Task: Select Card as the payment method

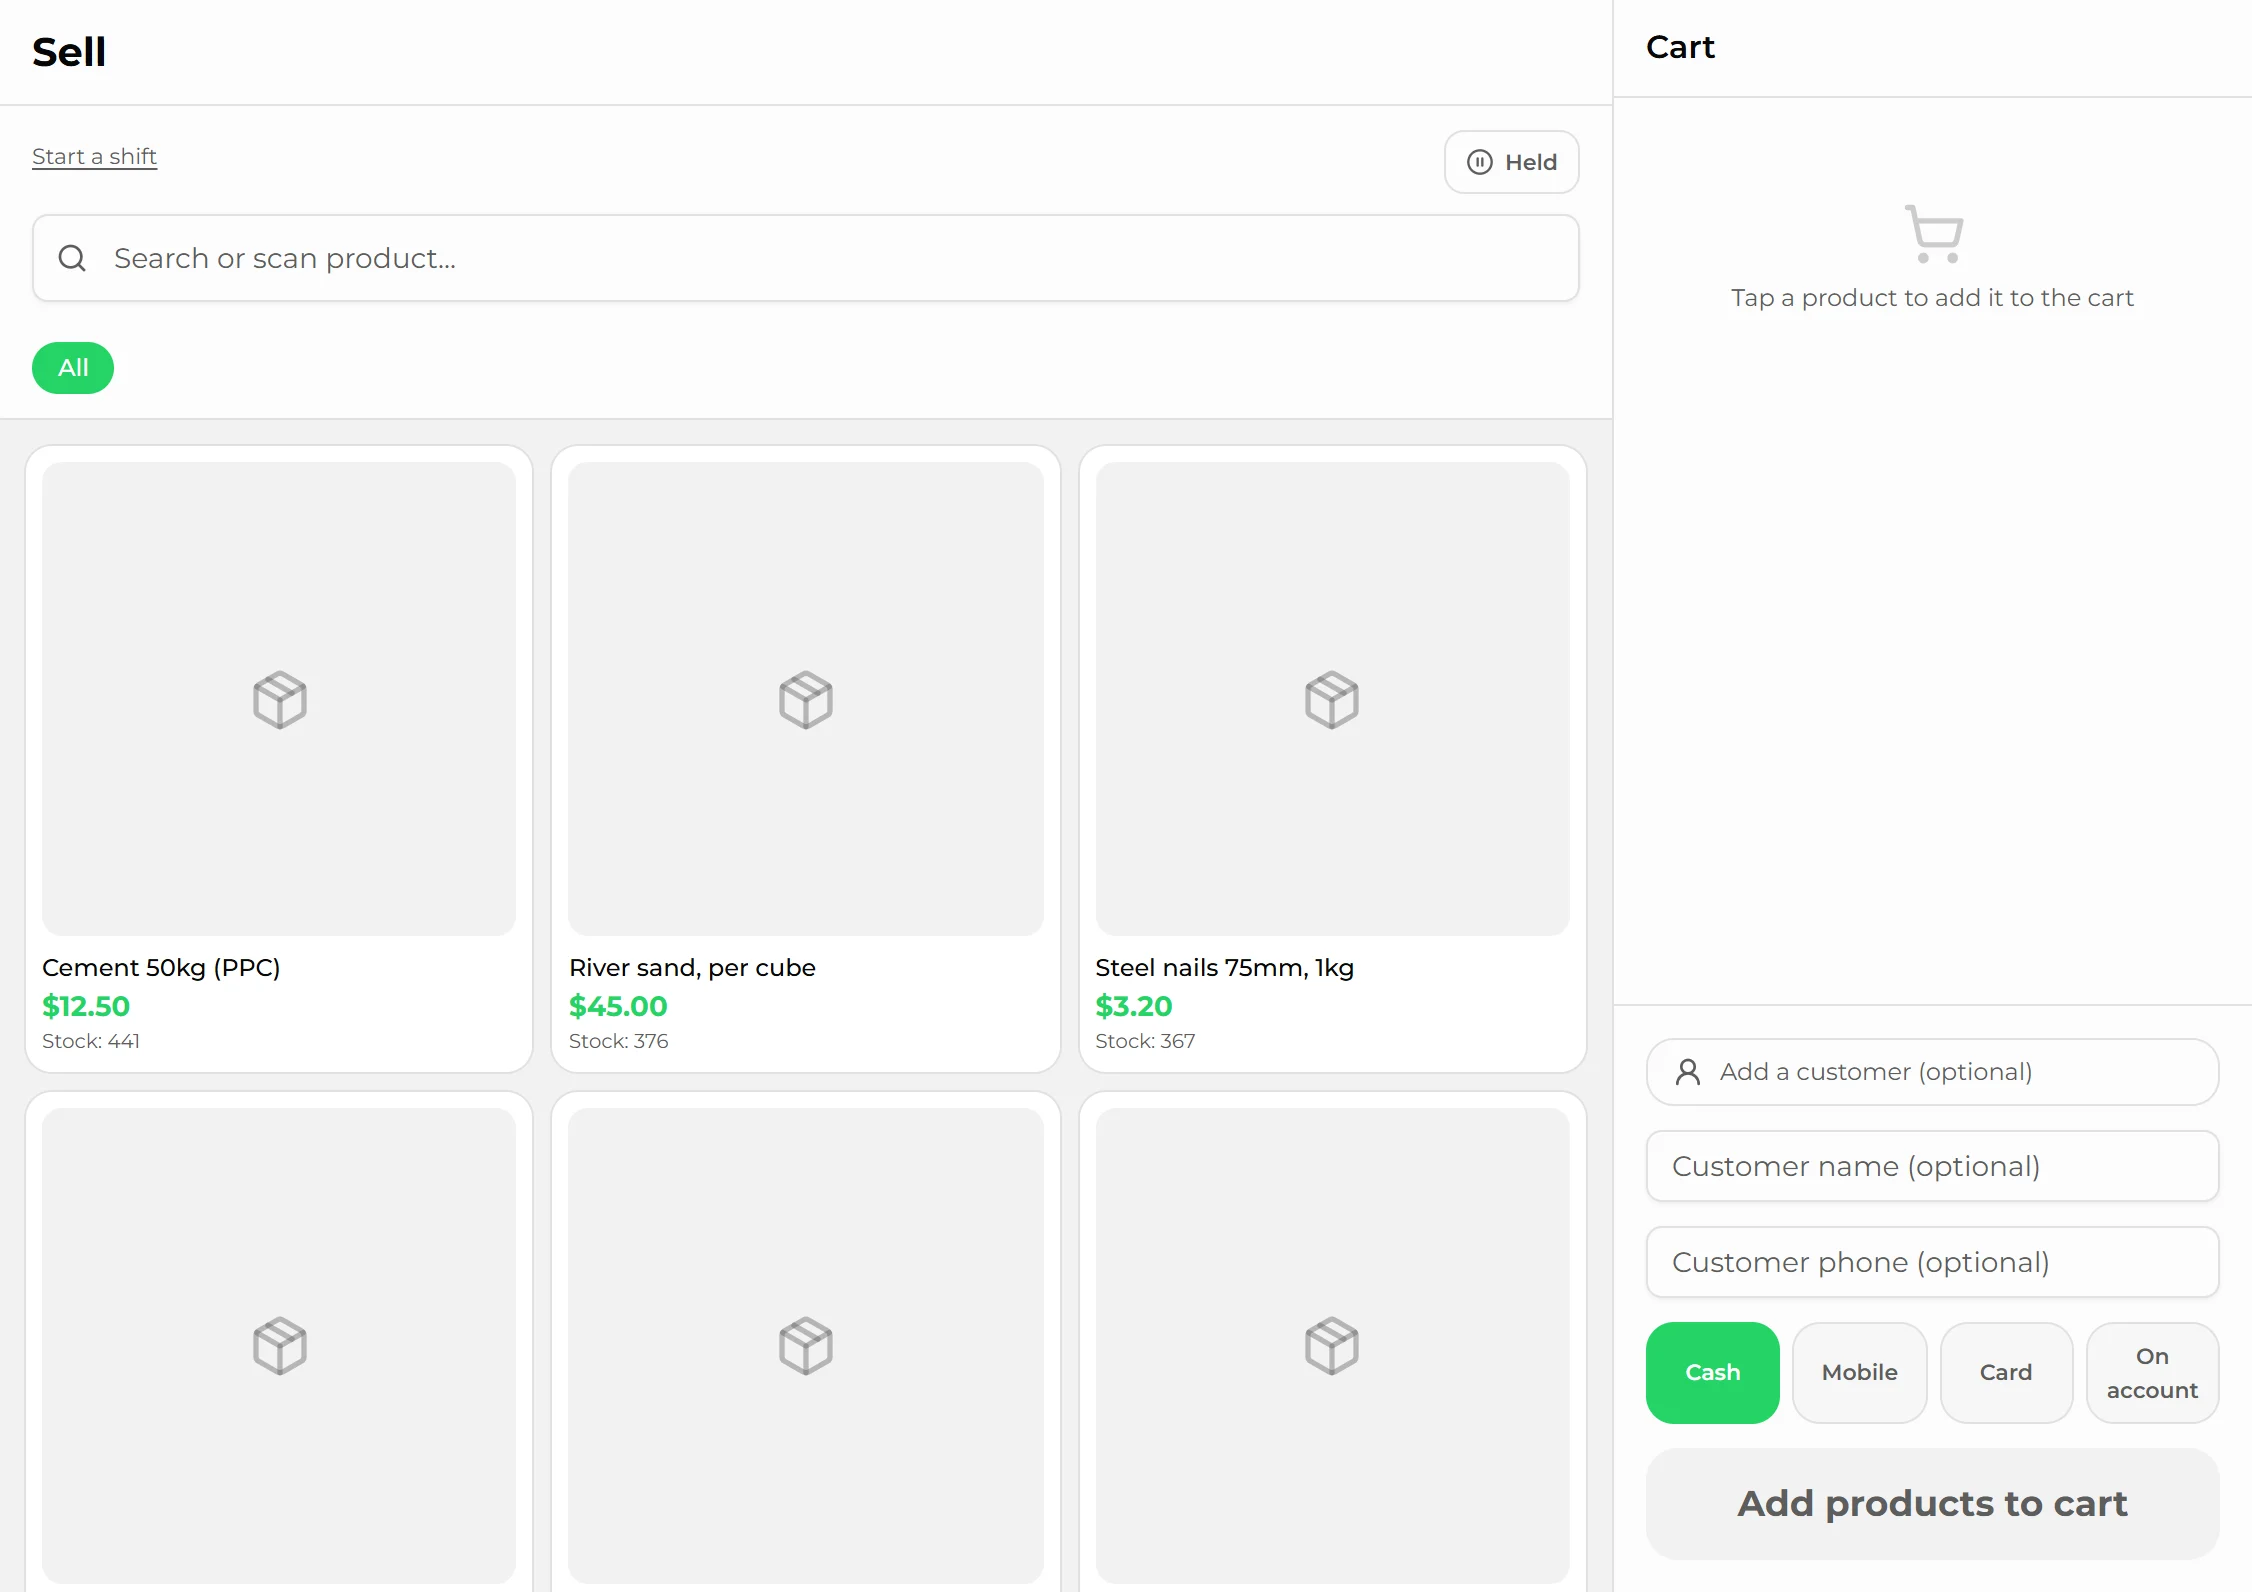Action: coord(2005,1372)
